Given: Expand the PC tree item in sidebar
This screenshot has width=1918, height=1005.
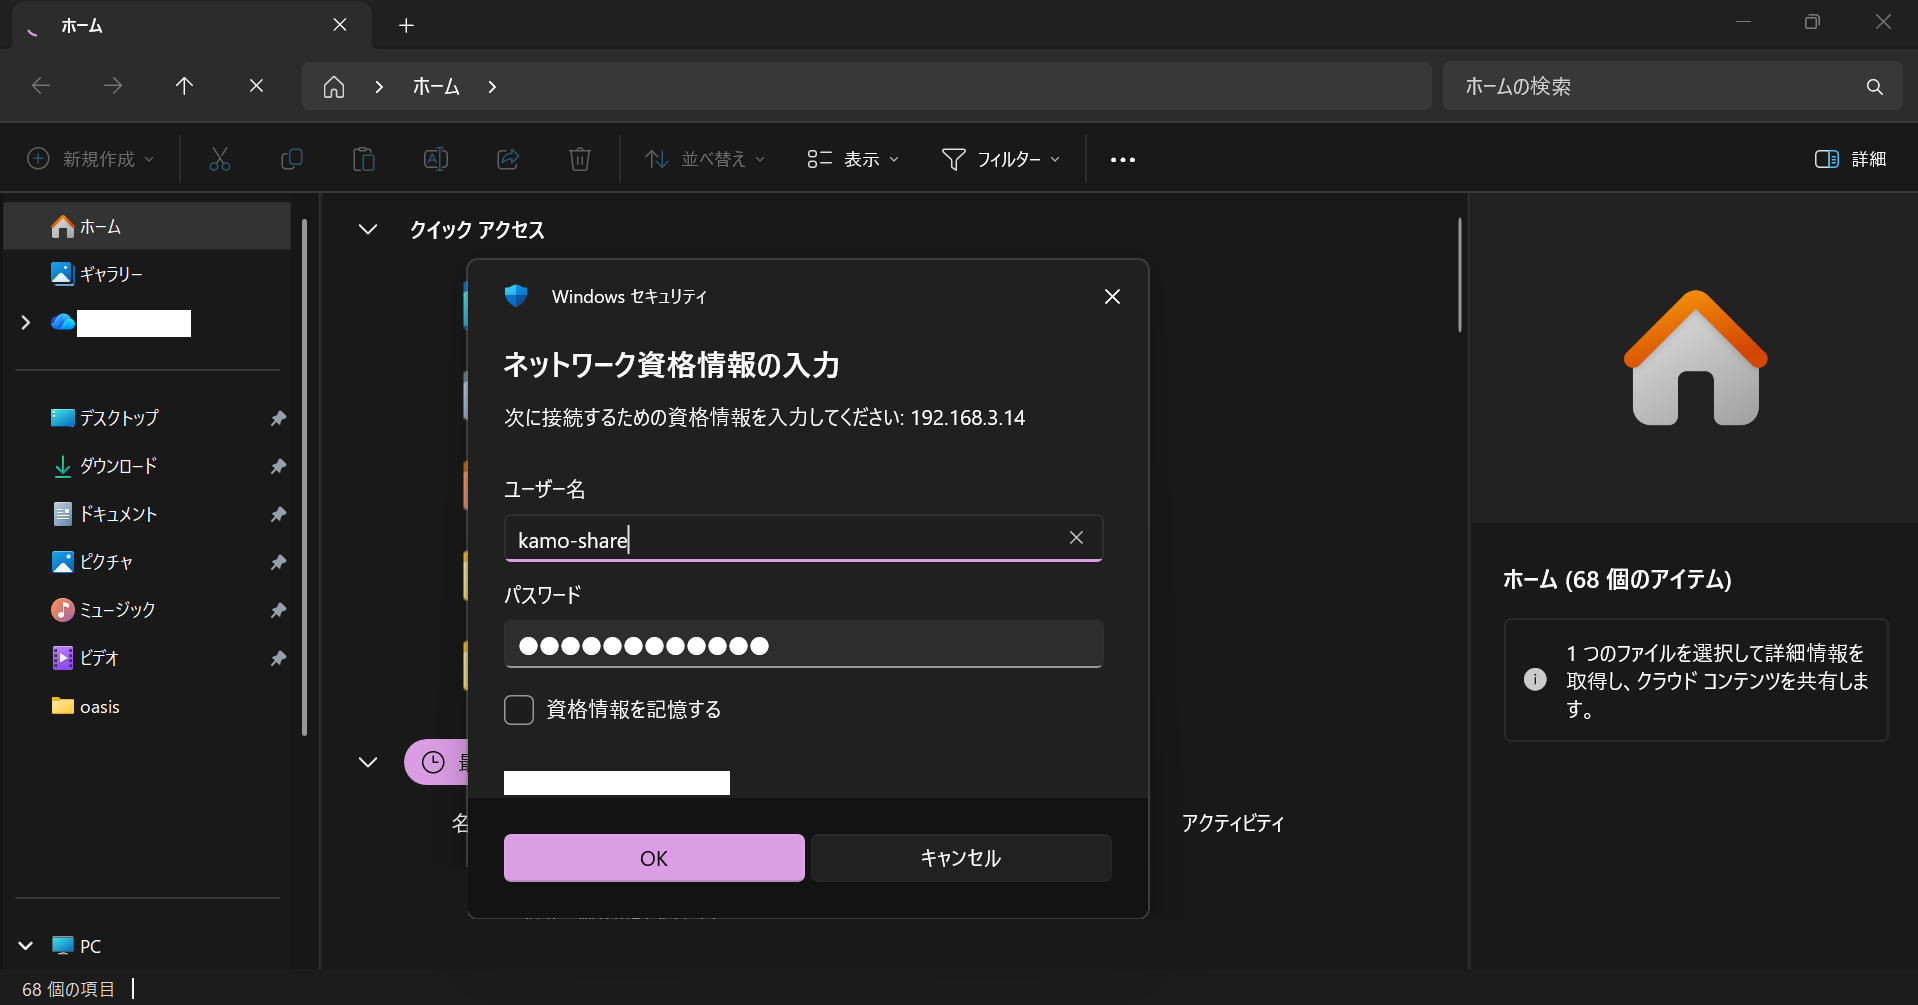Looking at the screenshot, I should [24, 945].
